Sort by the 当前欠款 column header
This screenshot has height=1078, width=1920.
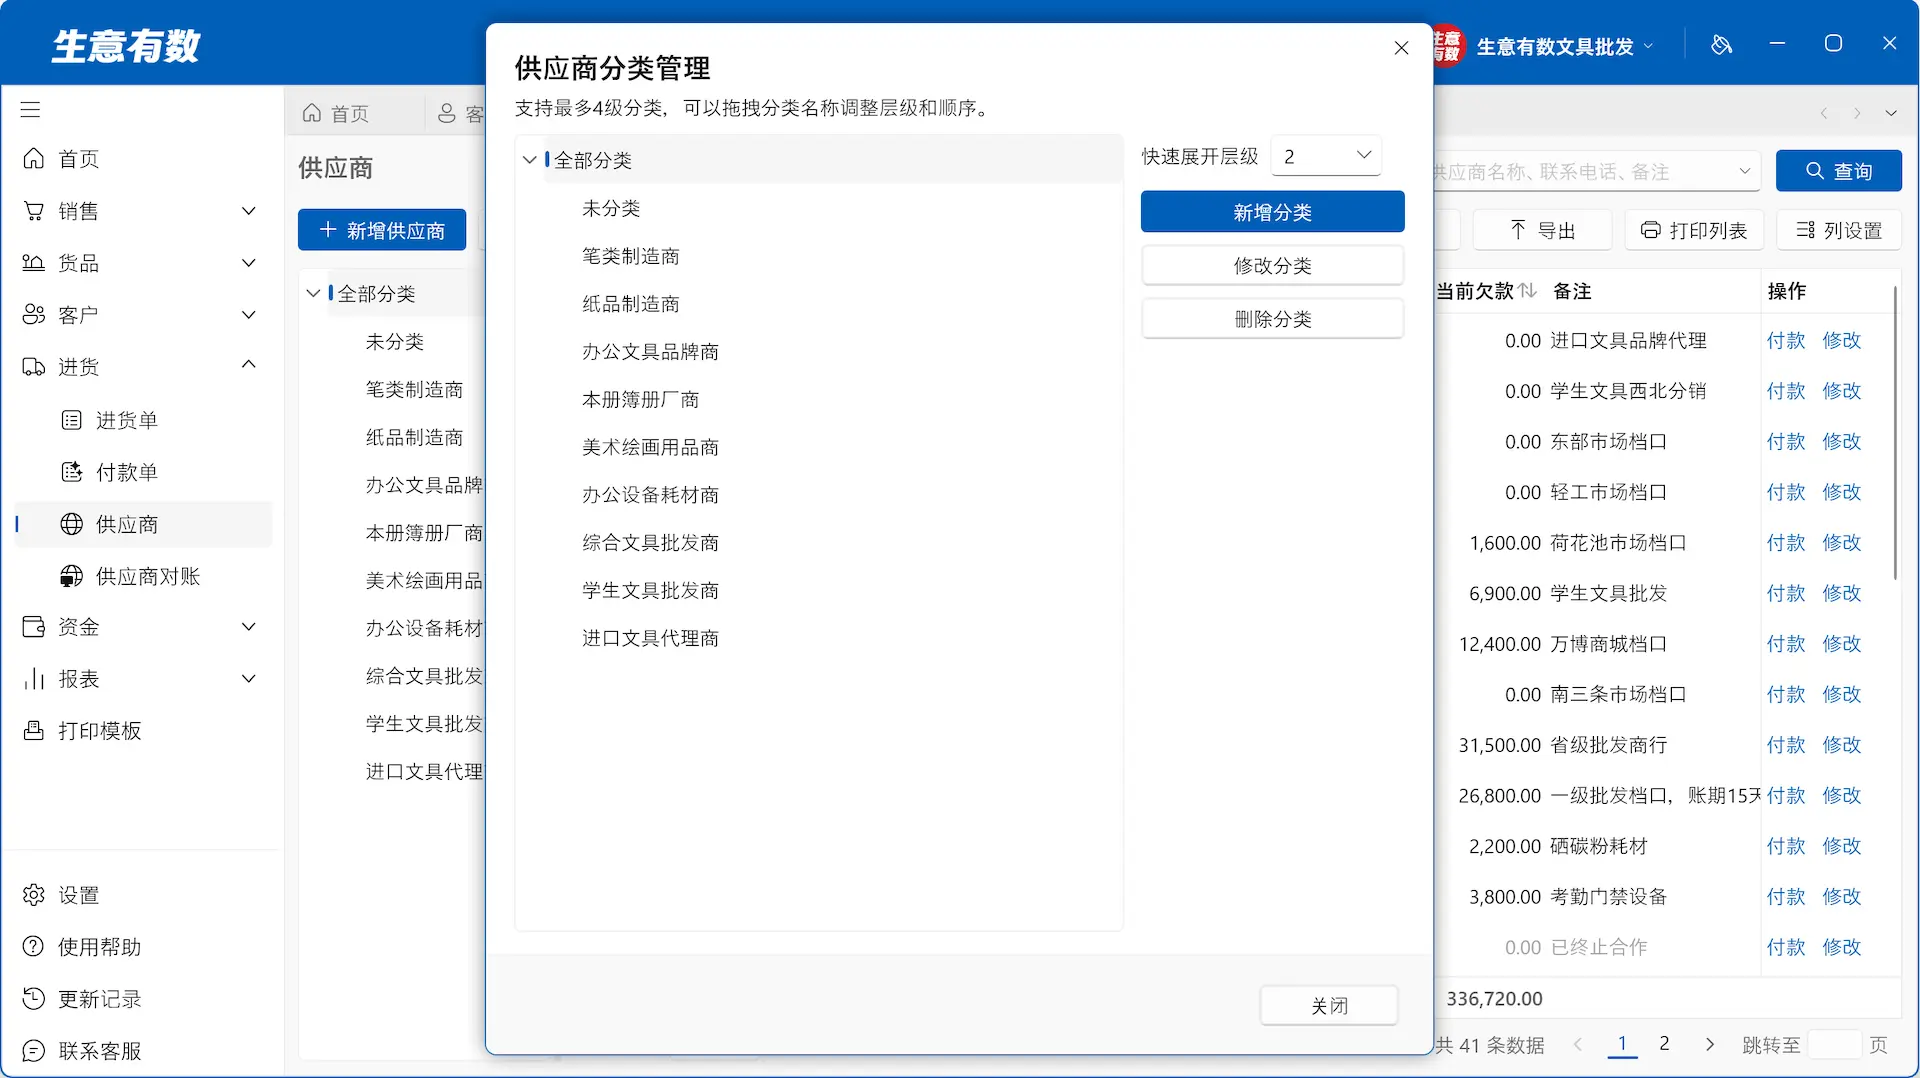coord(1486,291)
